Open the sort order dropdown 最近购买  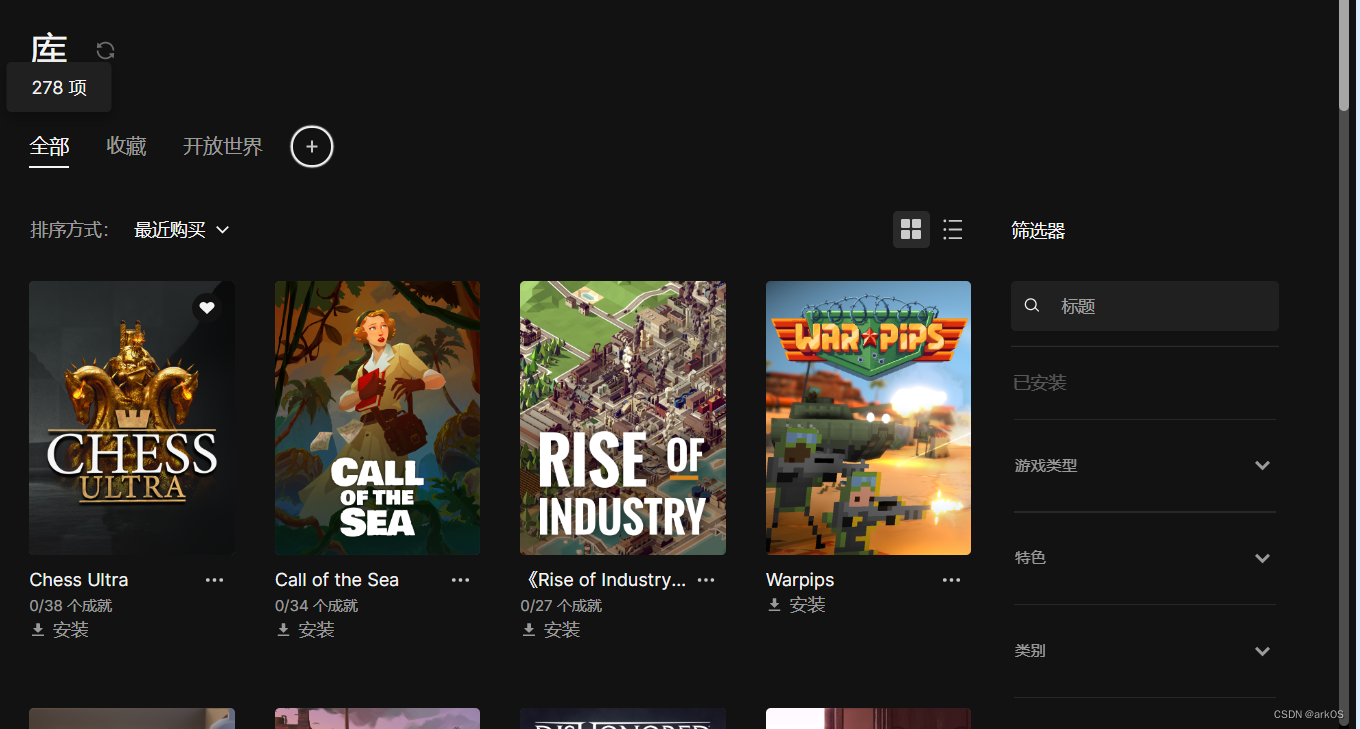182,230
